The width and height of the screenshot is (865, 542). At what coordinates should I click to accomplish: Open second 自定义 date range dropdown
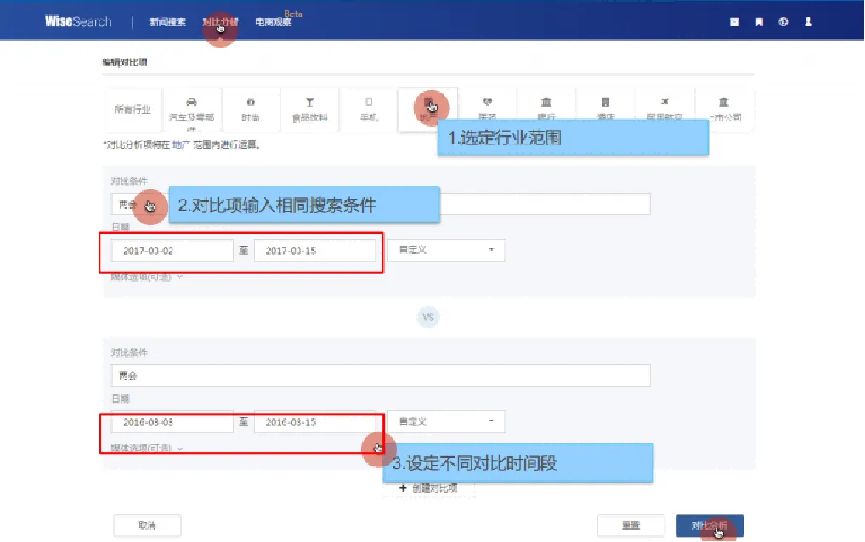click(x=445, y=422)
